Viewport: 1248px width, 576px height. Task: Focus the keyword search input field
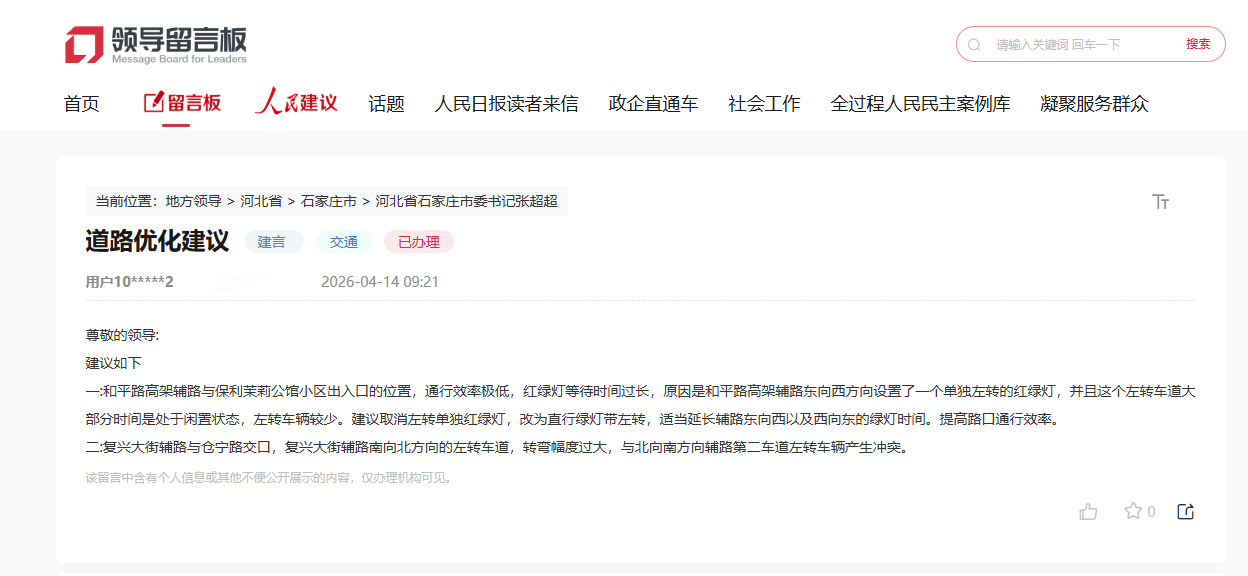coord(1083,44)
